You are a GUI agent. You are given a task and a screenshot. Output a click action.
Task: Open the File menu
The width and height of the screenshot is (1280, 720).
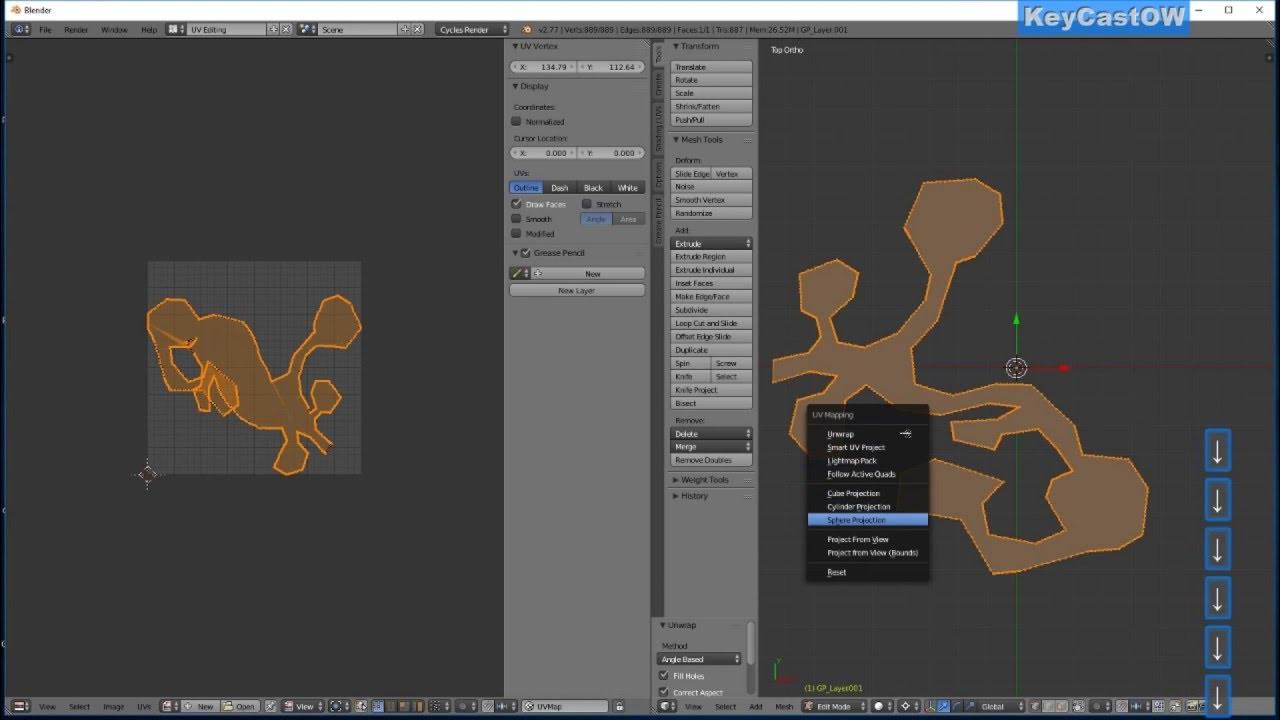45,30
